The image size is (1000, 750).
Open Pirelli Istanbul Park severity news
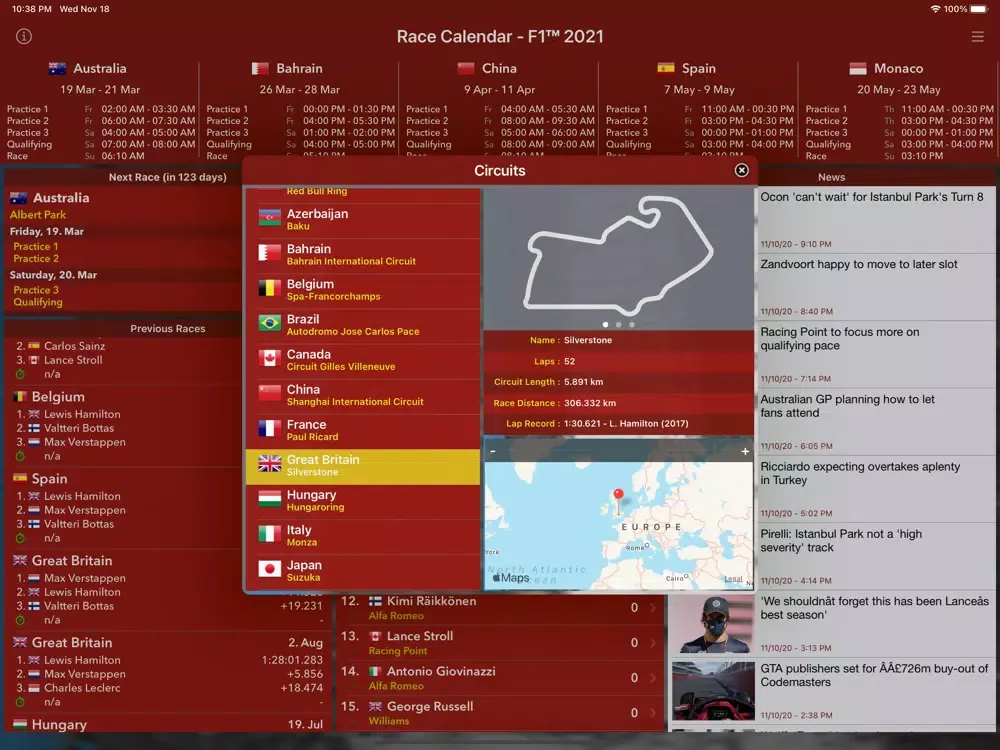click(876, 555)
